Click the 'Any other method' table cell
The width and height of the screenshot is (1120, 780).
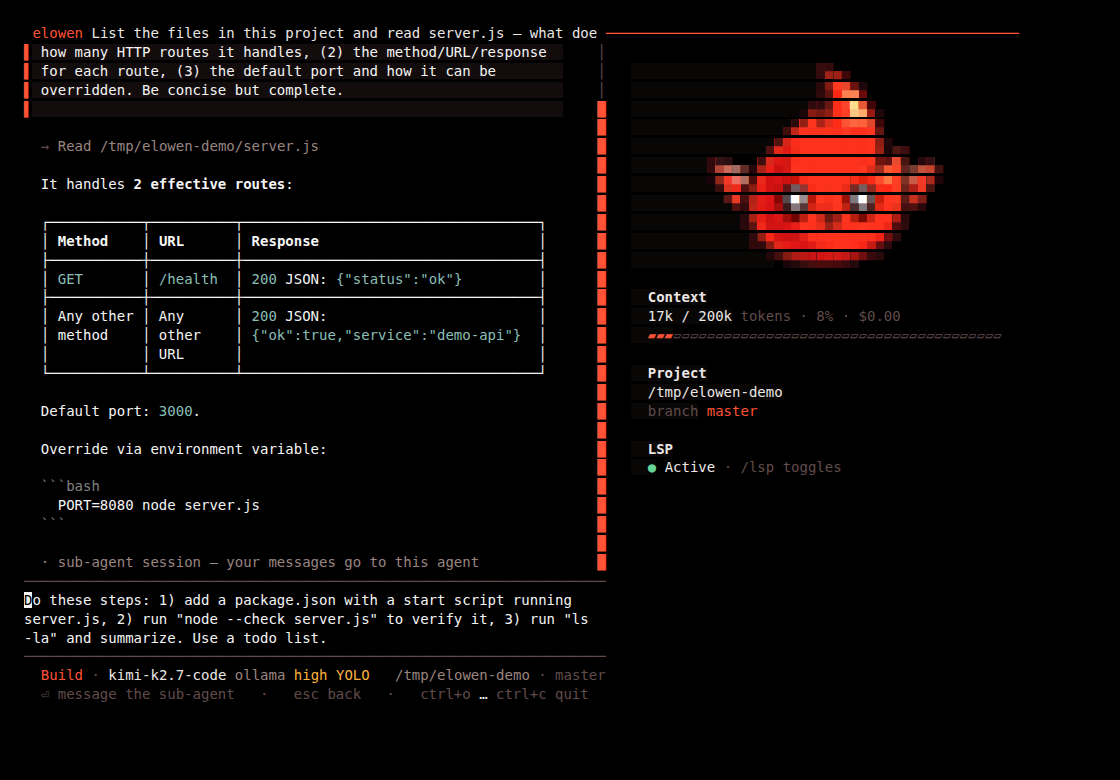pos(96,326)
